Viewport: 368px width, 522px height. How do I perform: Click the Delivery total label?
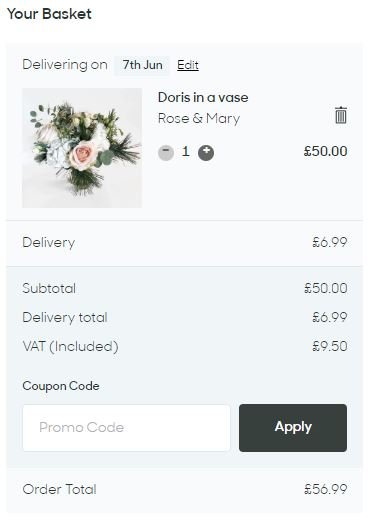coord(65,317)
